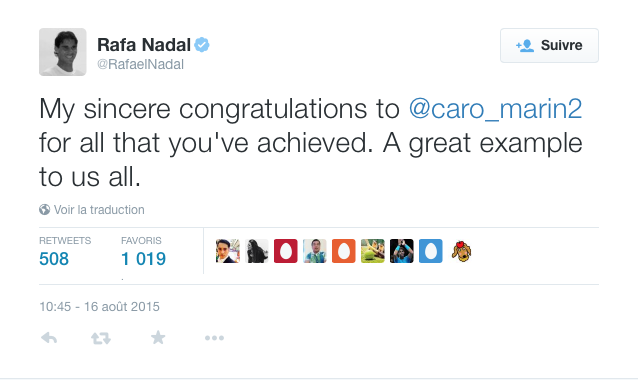Screen dimensions: 638x380
Task: Retweet this tweet via the retweet icon
Action: (101, 338)
